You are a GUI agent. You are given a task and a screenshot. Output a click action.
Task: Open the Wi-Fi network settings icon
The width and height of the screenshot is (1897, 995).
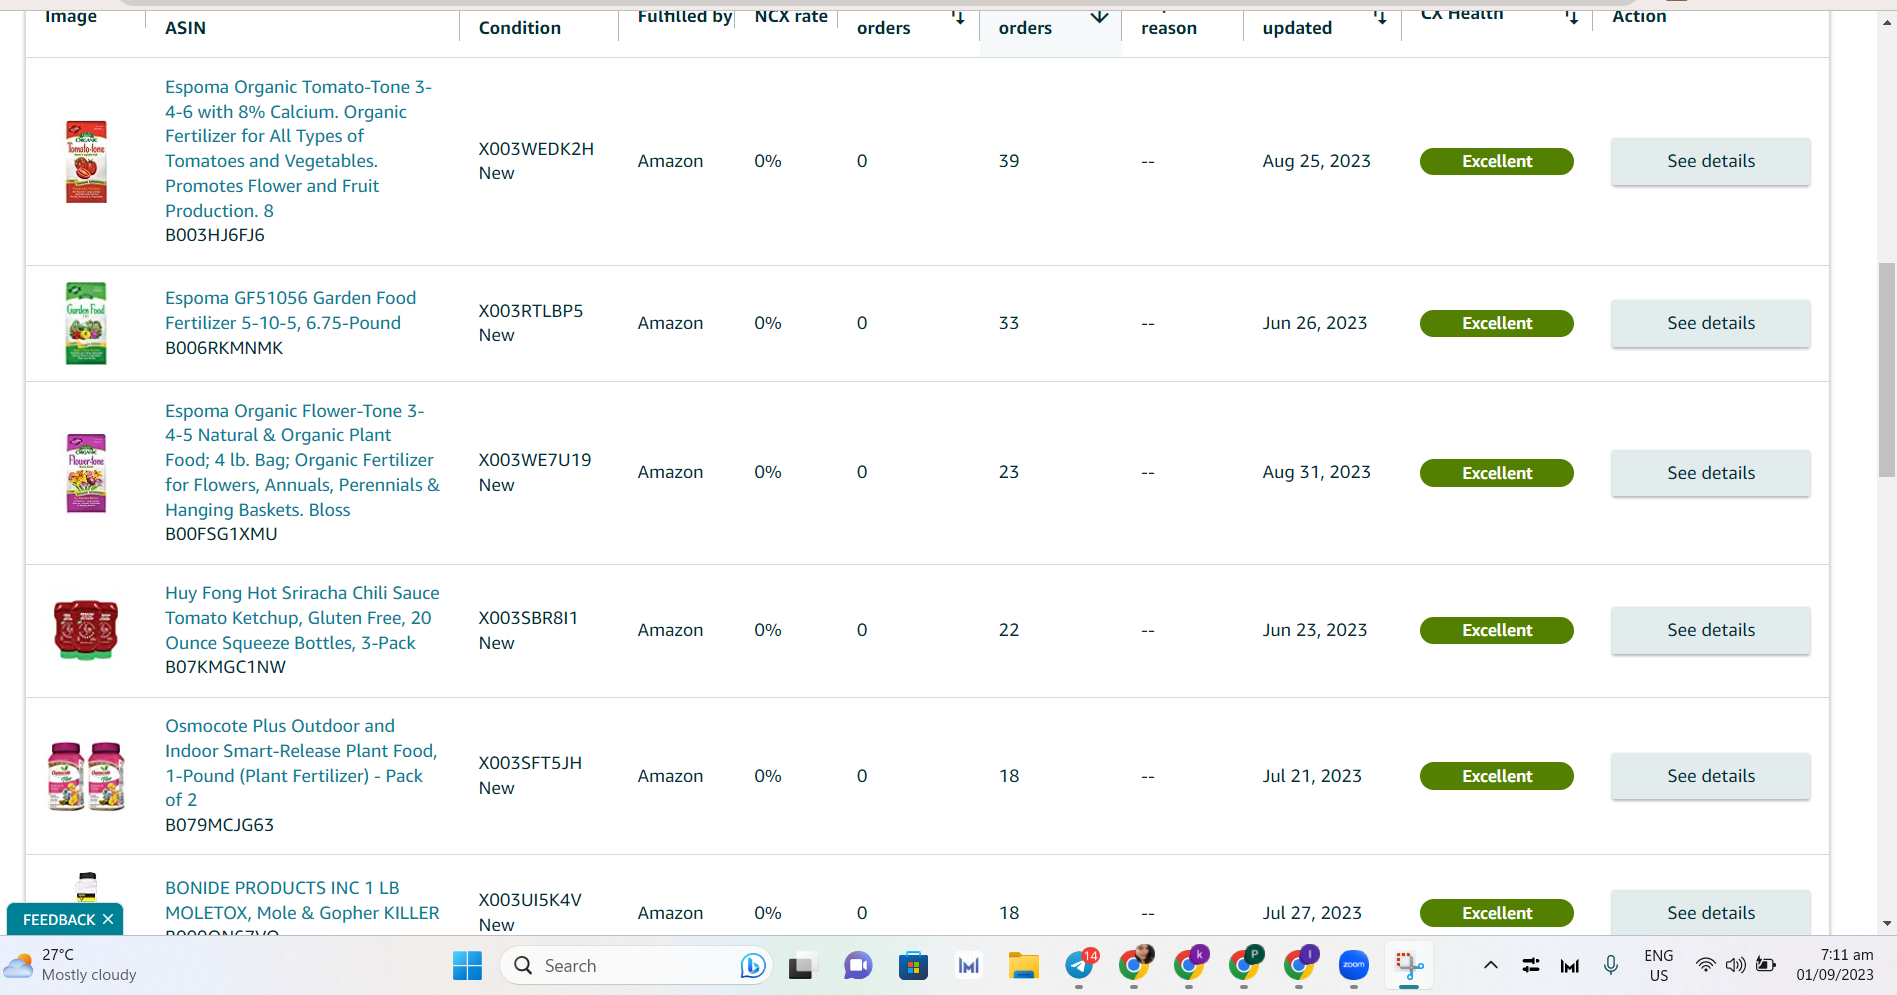point(1706,965)
